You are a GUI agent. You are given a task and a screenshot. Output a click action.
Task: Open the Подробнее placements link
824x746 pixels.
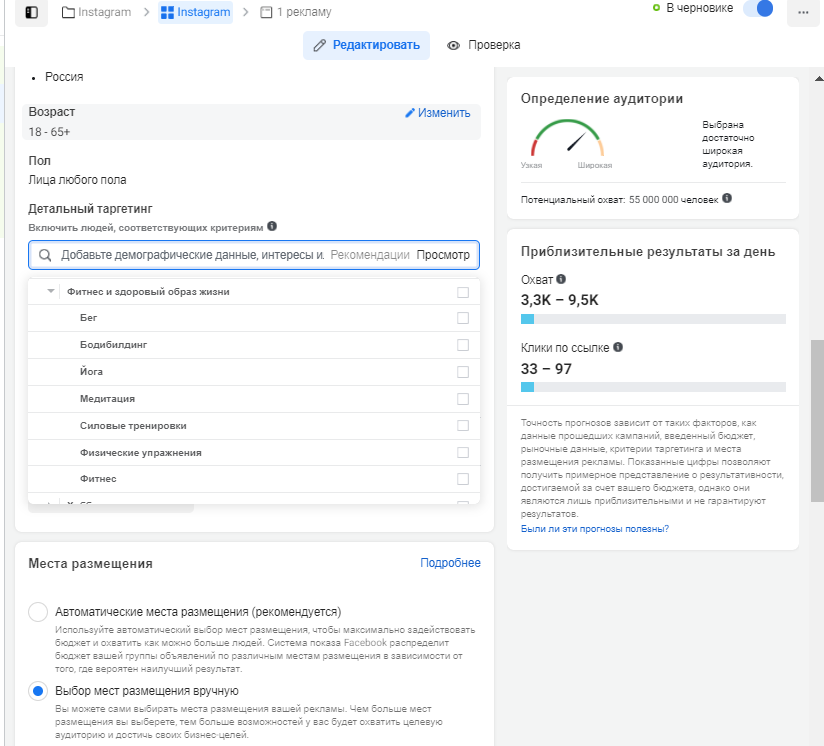click(450, 564)
